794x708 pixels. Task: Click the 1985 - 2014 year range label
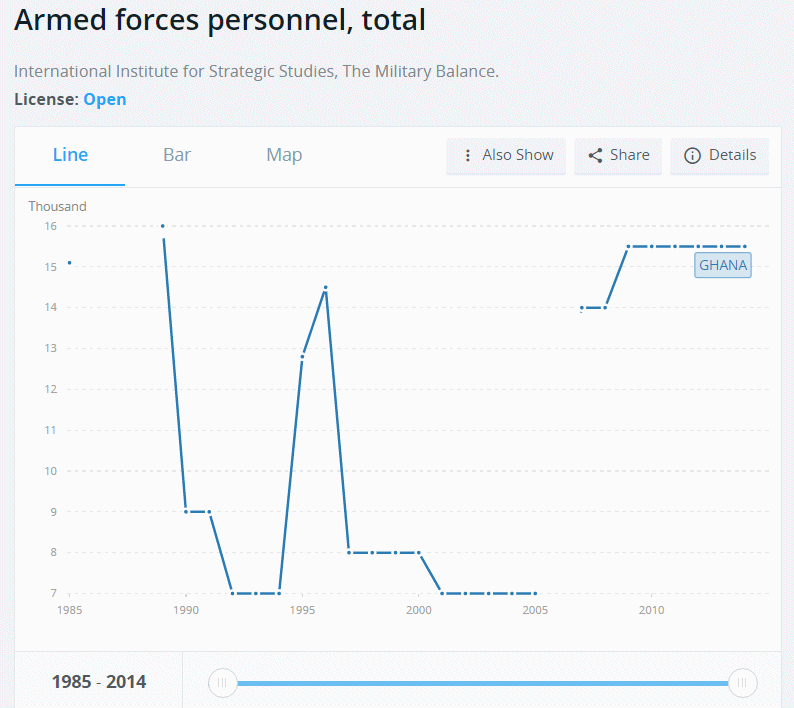99,682
